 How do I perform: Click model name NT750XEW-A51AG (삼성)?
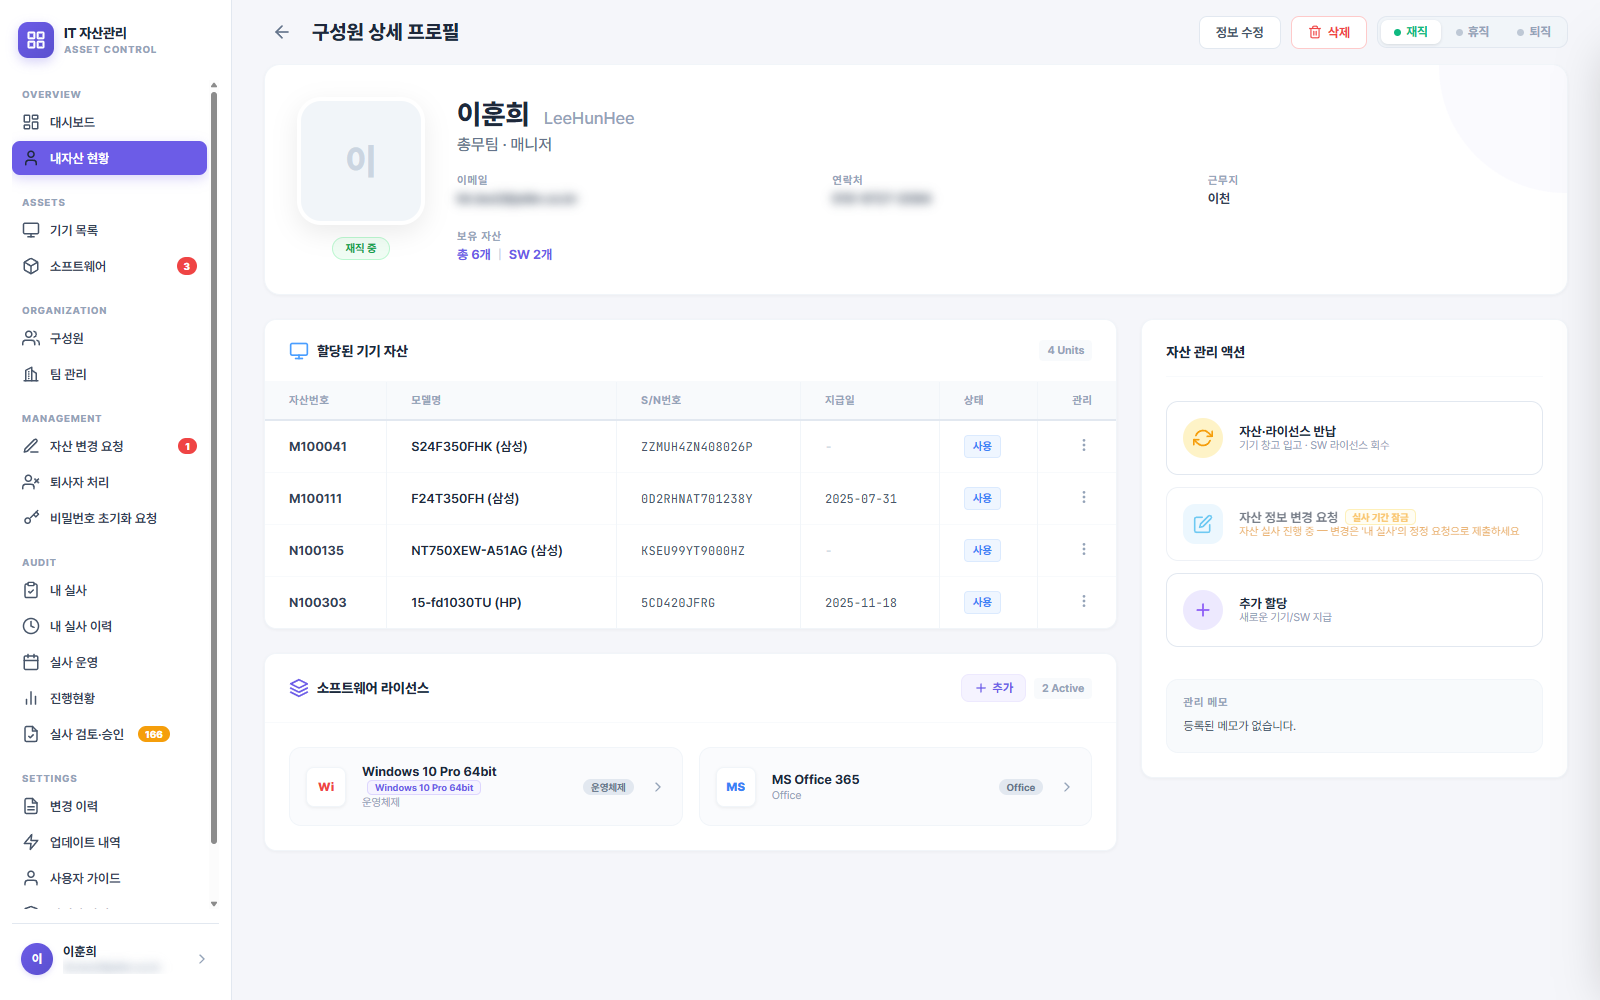tap(487, 550)
